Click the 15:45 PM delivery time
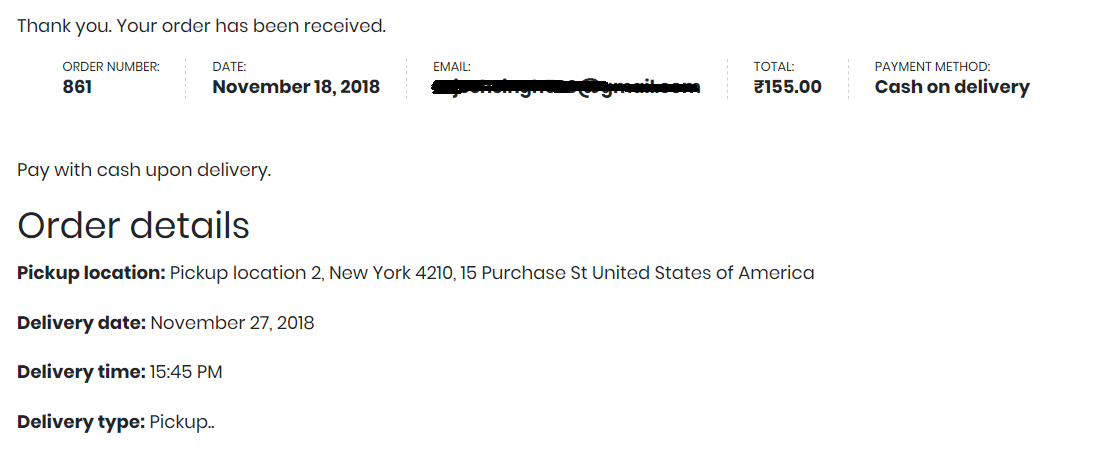 pos(186,372)
